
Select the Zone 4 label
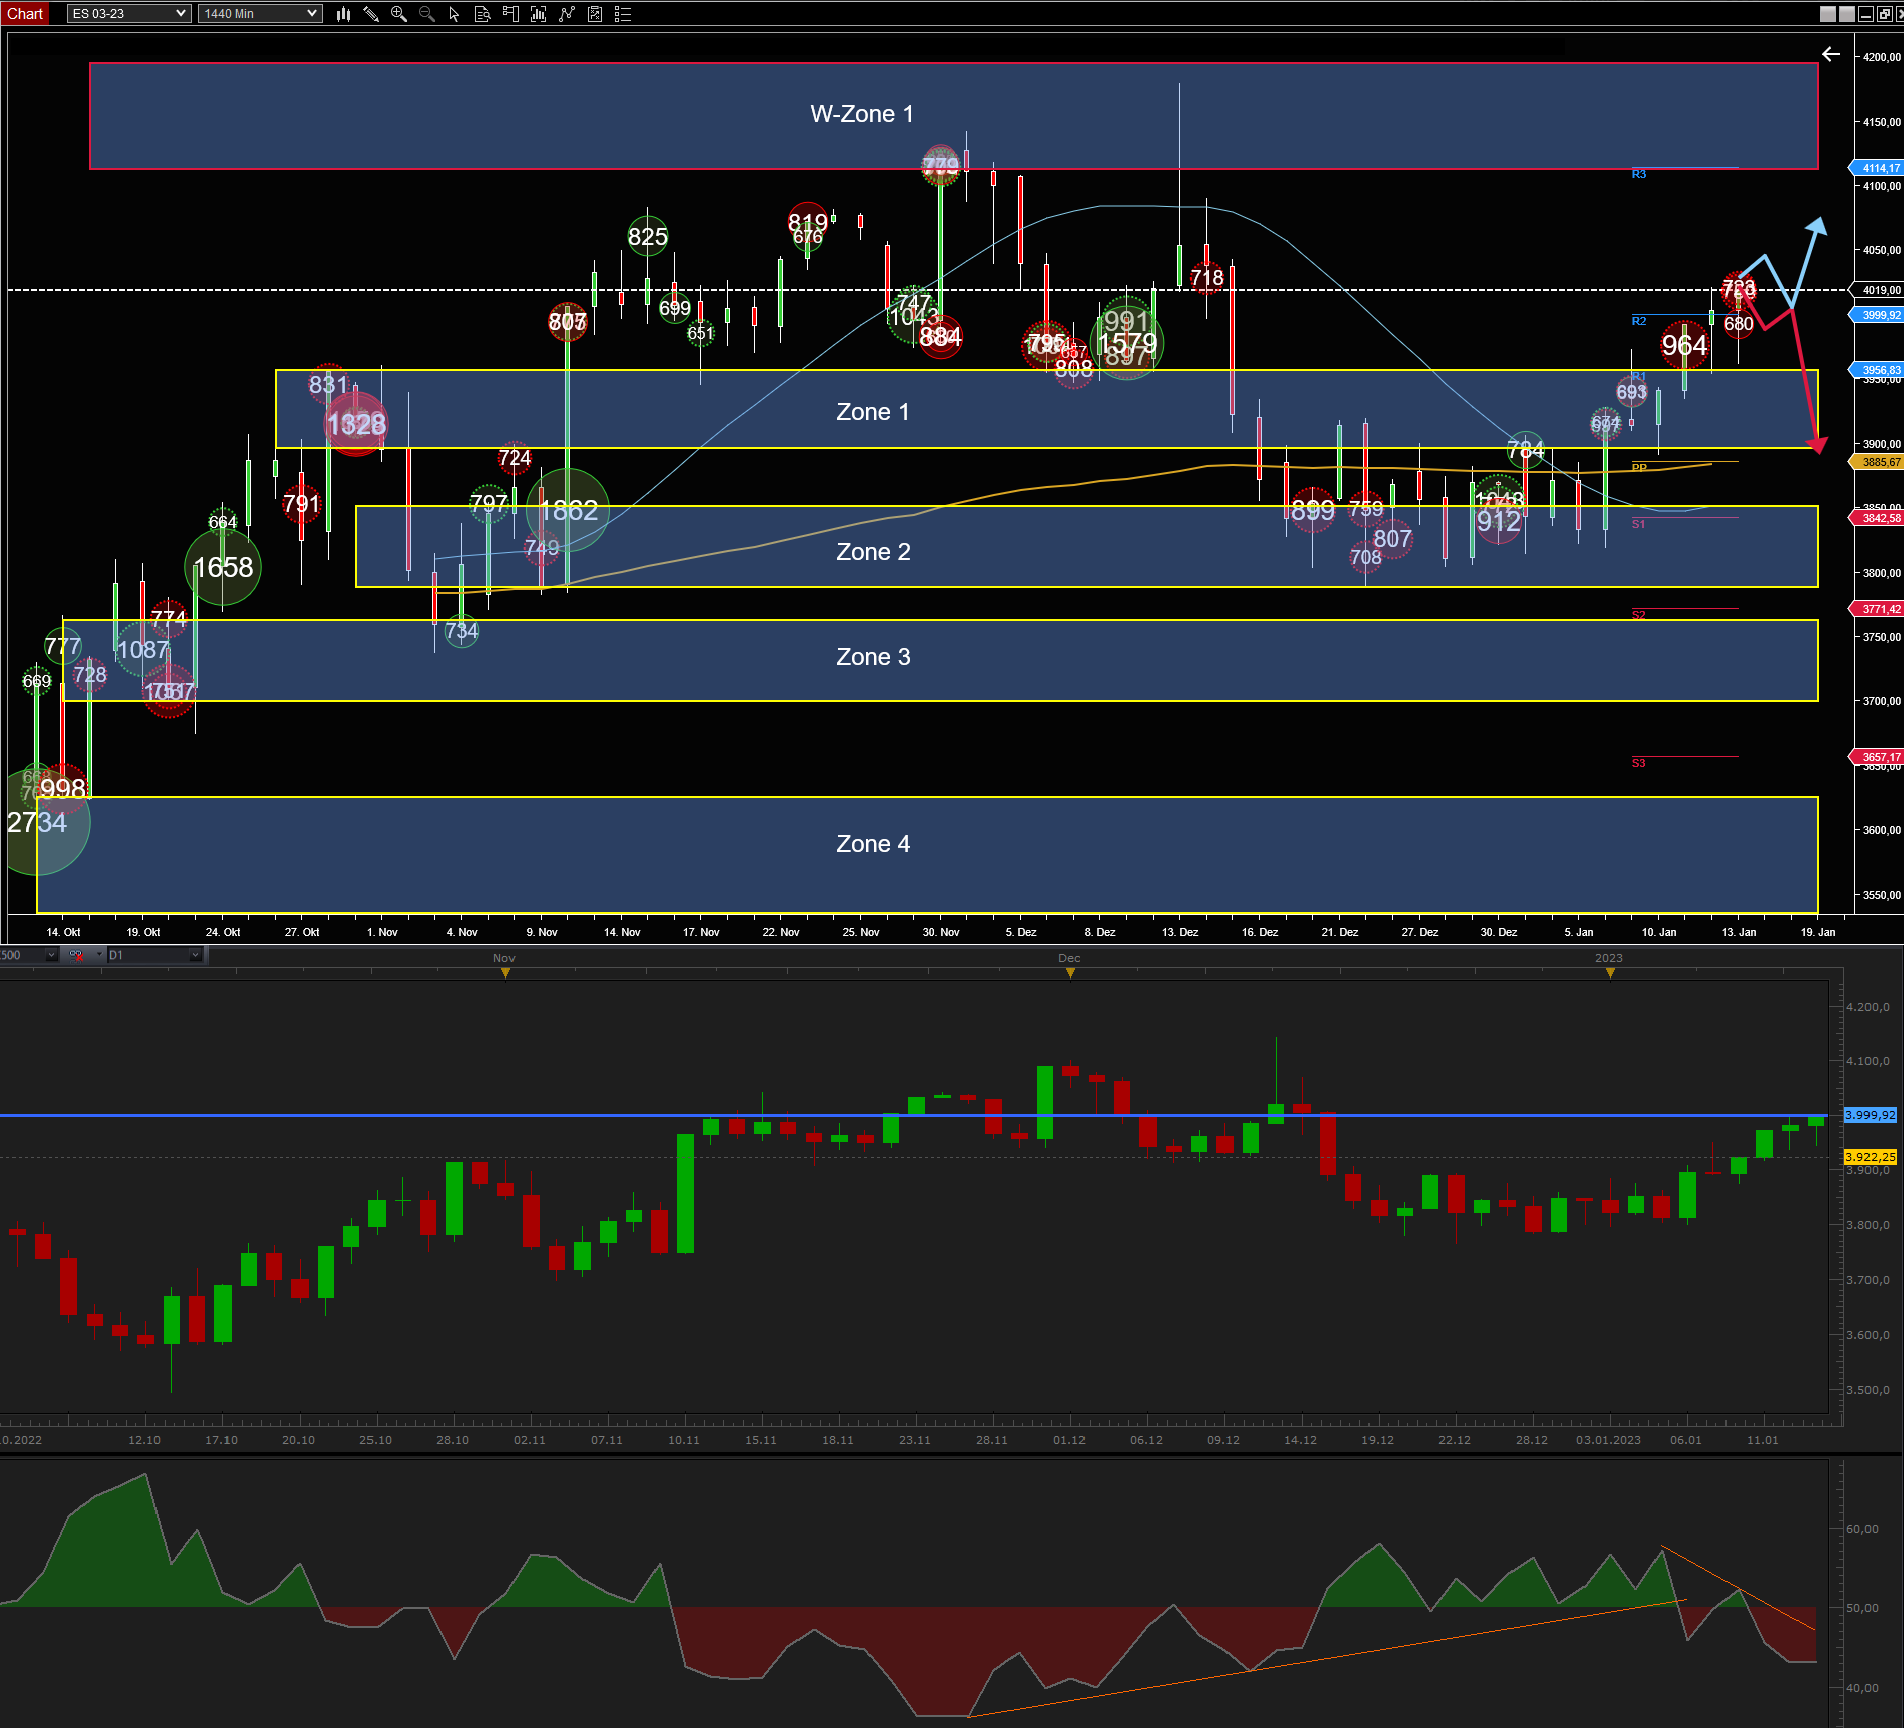[x=873, y=844]
